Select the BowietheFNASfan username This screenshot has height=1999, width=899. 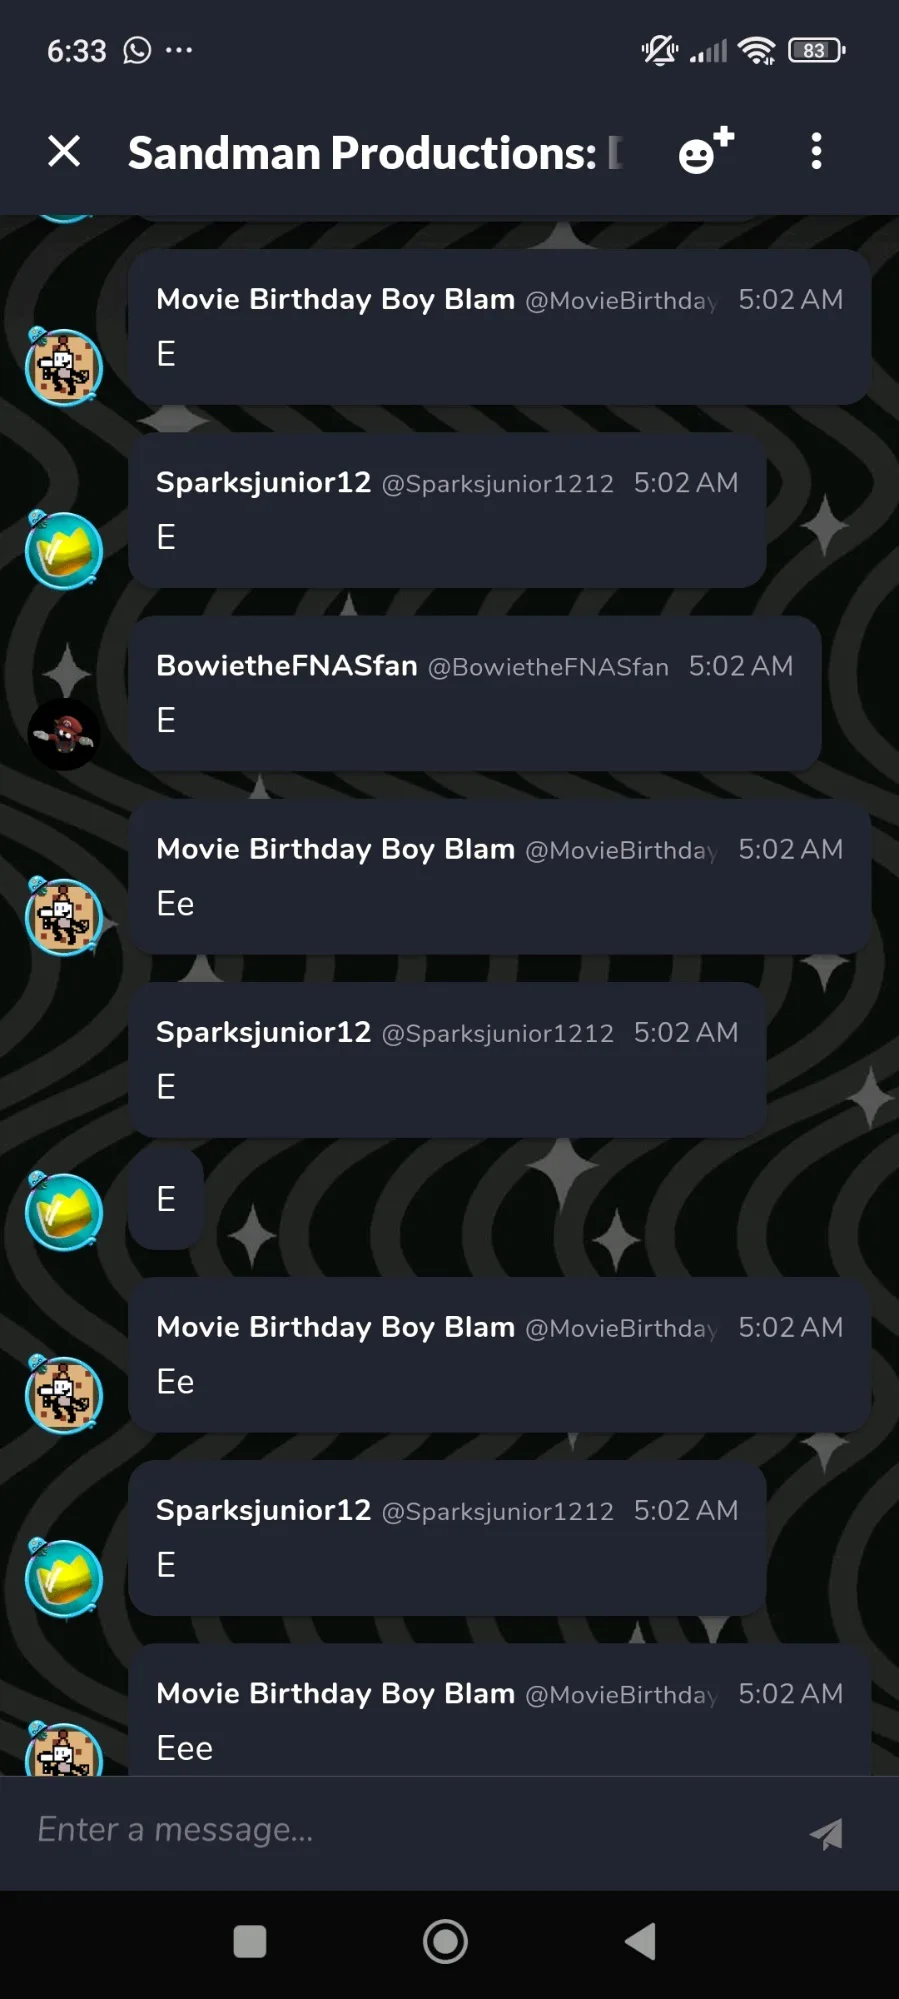pyautogui.click(x=287, y=666)
